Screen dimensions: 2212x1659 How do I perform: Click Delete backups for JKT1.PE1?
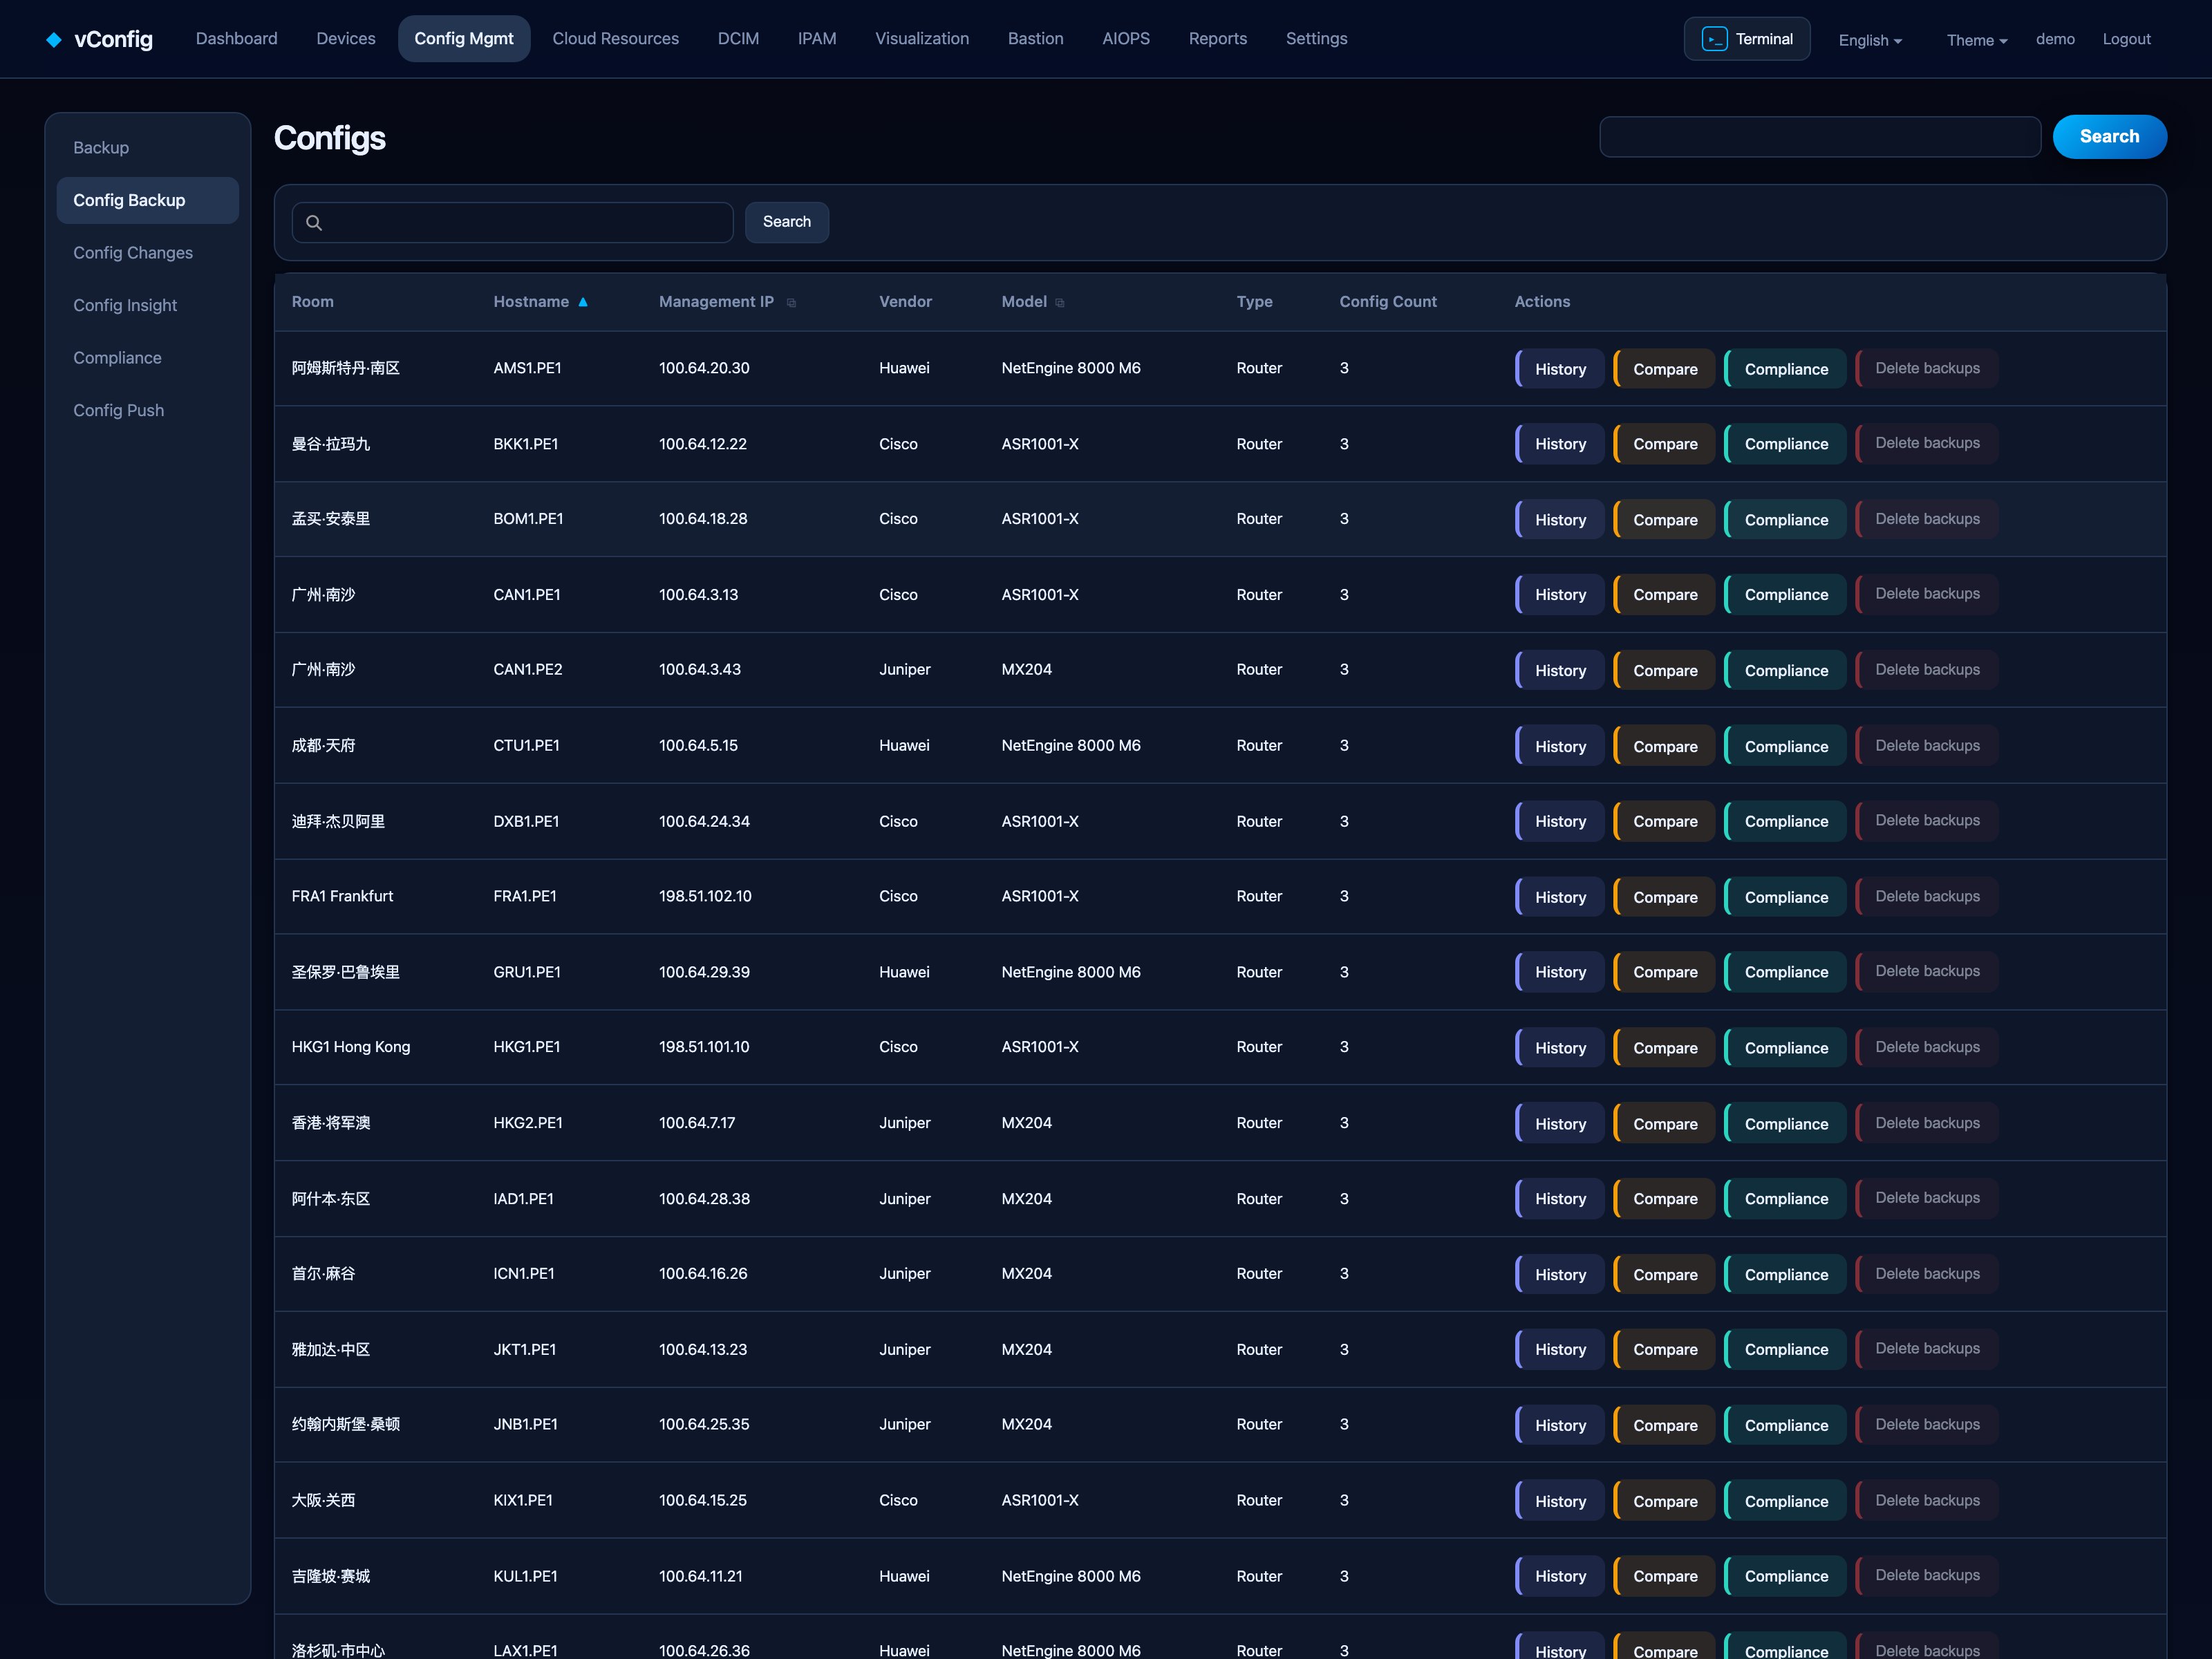[1926, 1349]
